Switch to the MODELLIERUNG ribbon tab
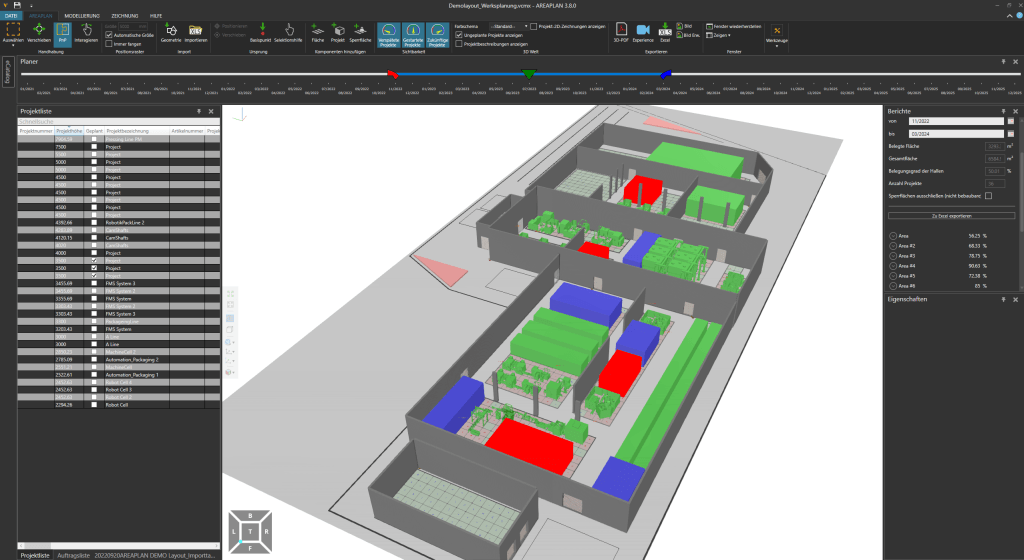 click(95, 18)
